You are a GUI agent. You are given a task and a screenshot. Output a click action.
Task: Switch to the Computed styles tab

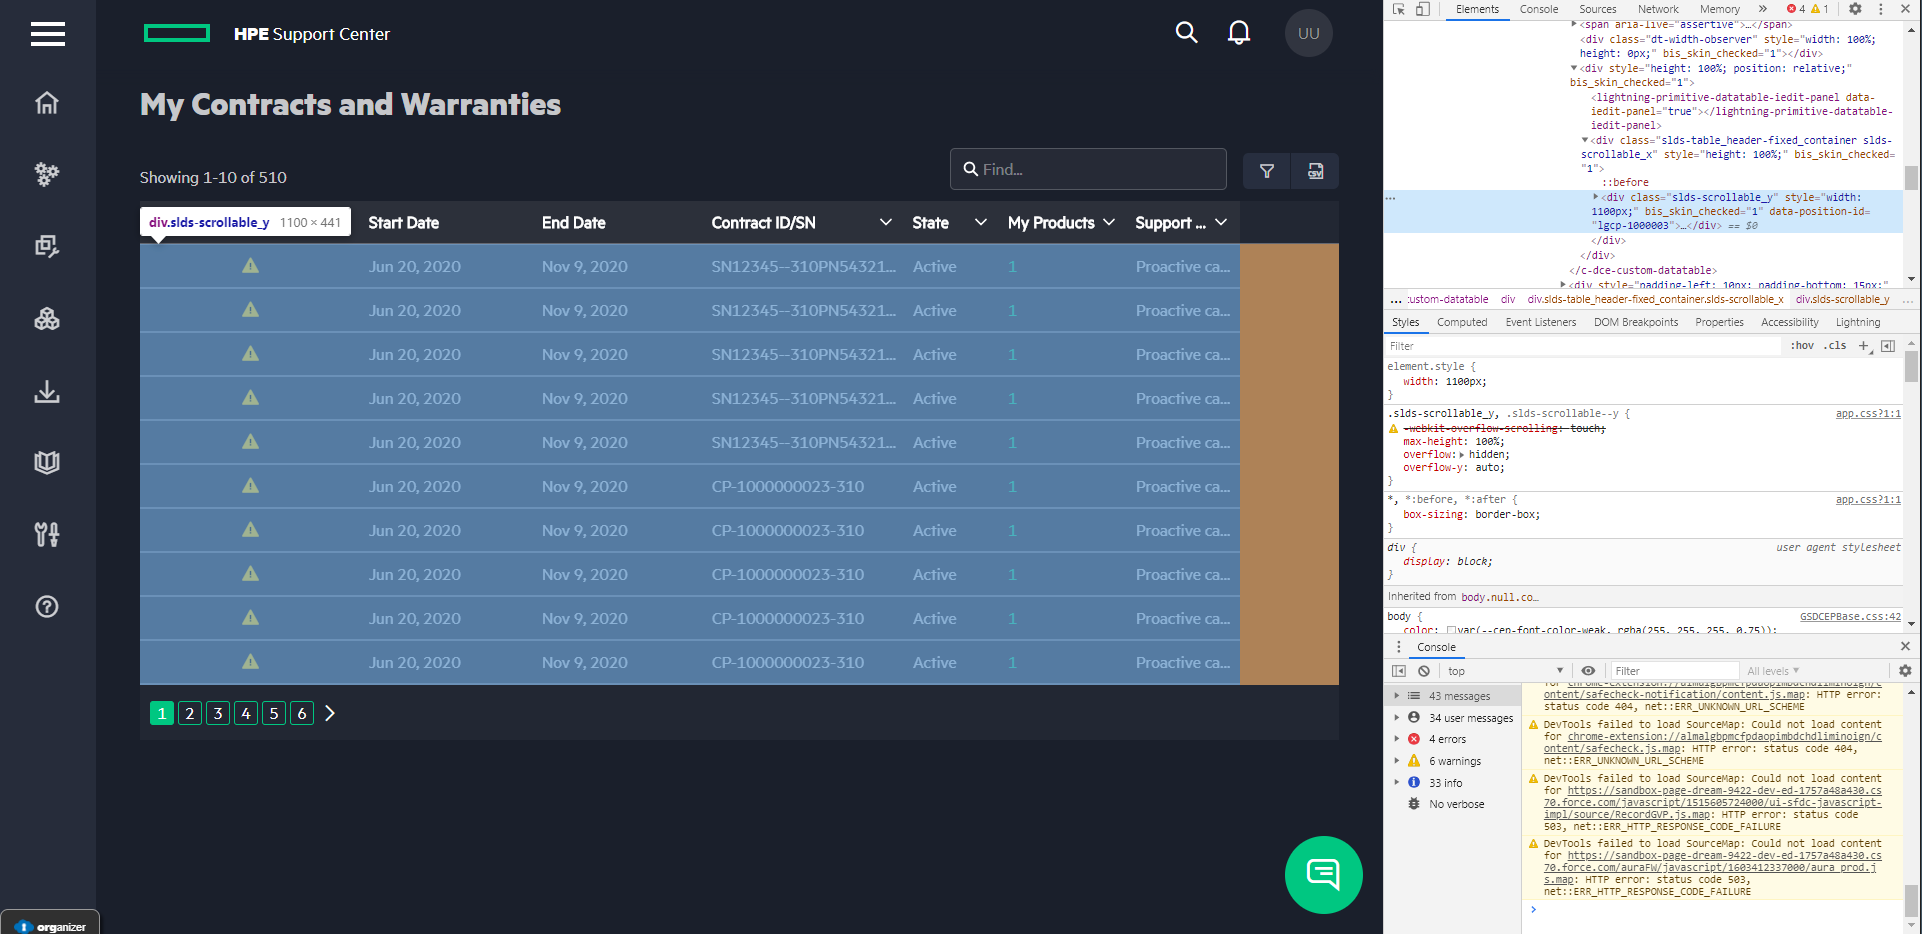tap(1462, 322)
